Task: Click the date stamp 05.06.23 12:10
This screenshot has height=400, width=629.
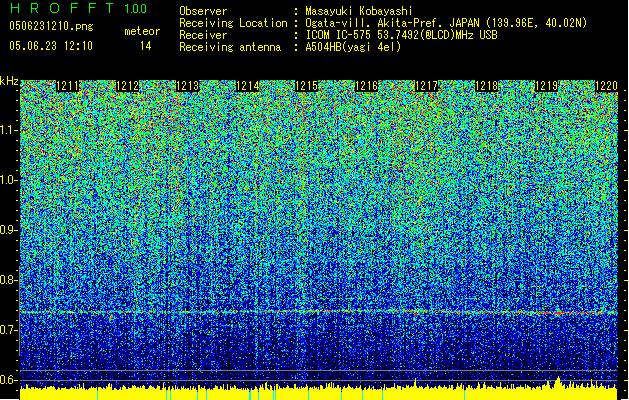Action: (51, 46)
